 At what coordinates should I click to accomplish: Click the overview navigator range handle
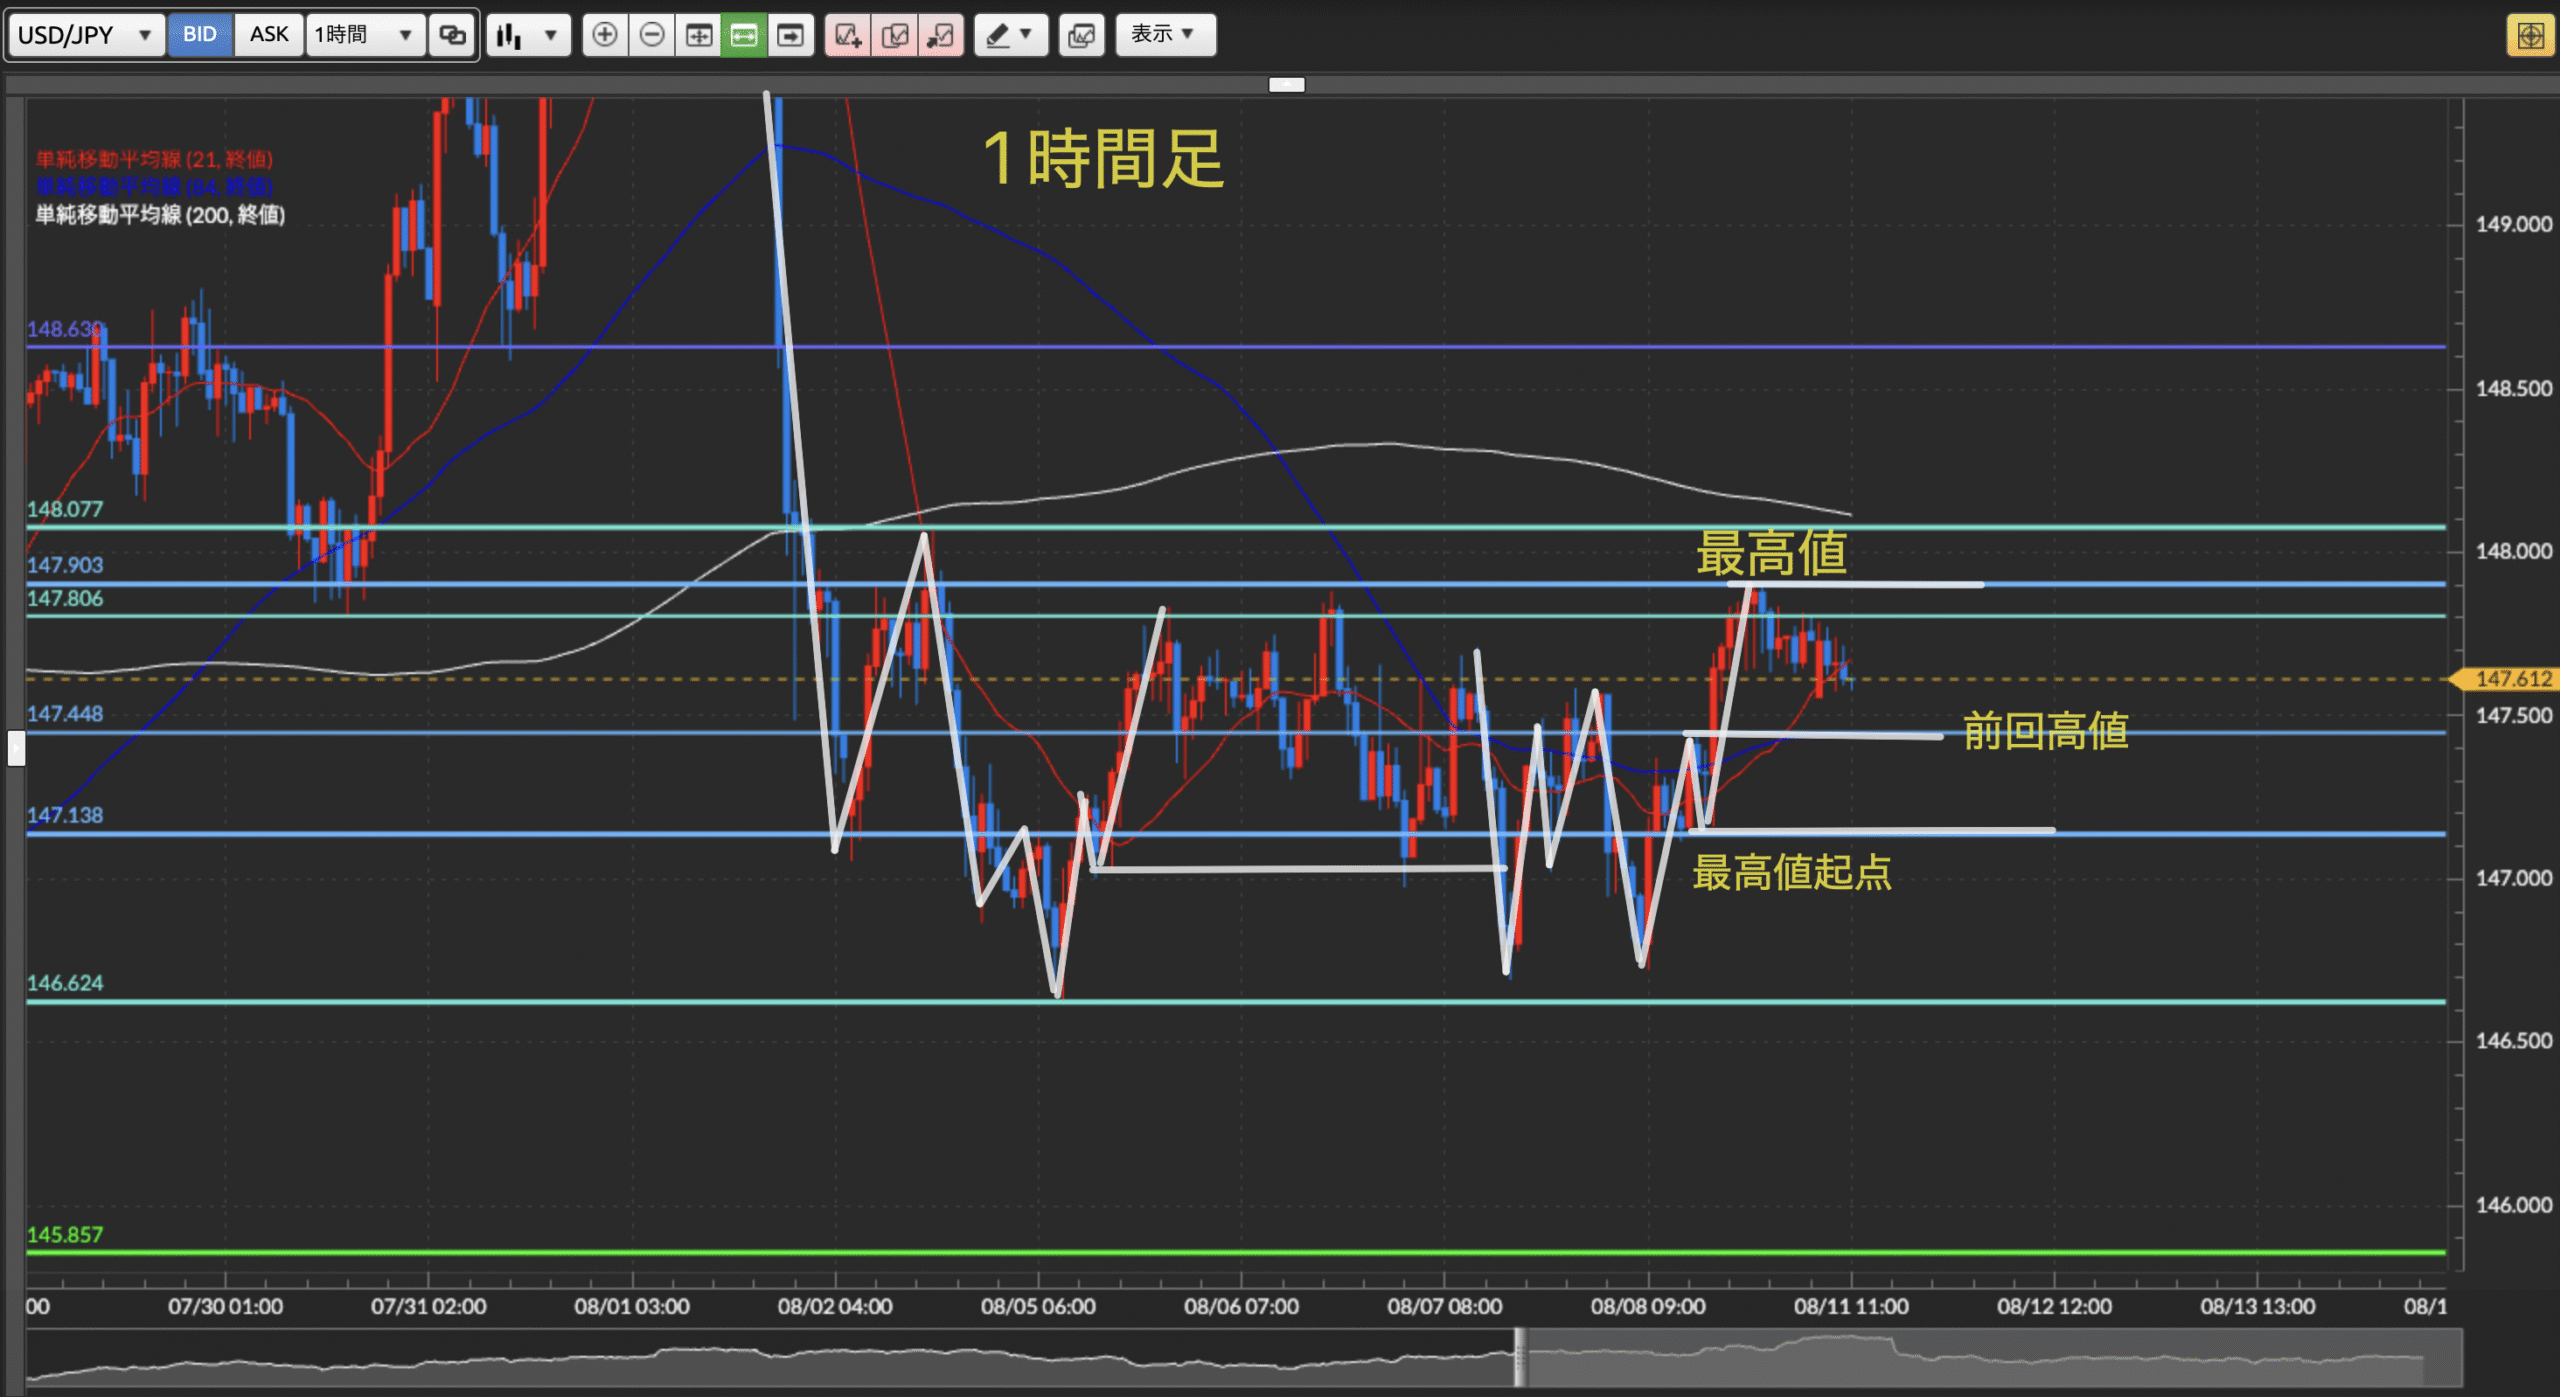coord(1519,1357)
